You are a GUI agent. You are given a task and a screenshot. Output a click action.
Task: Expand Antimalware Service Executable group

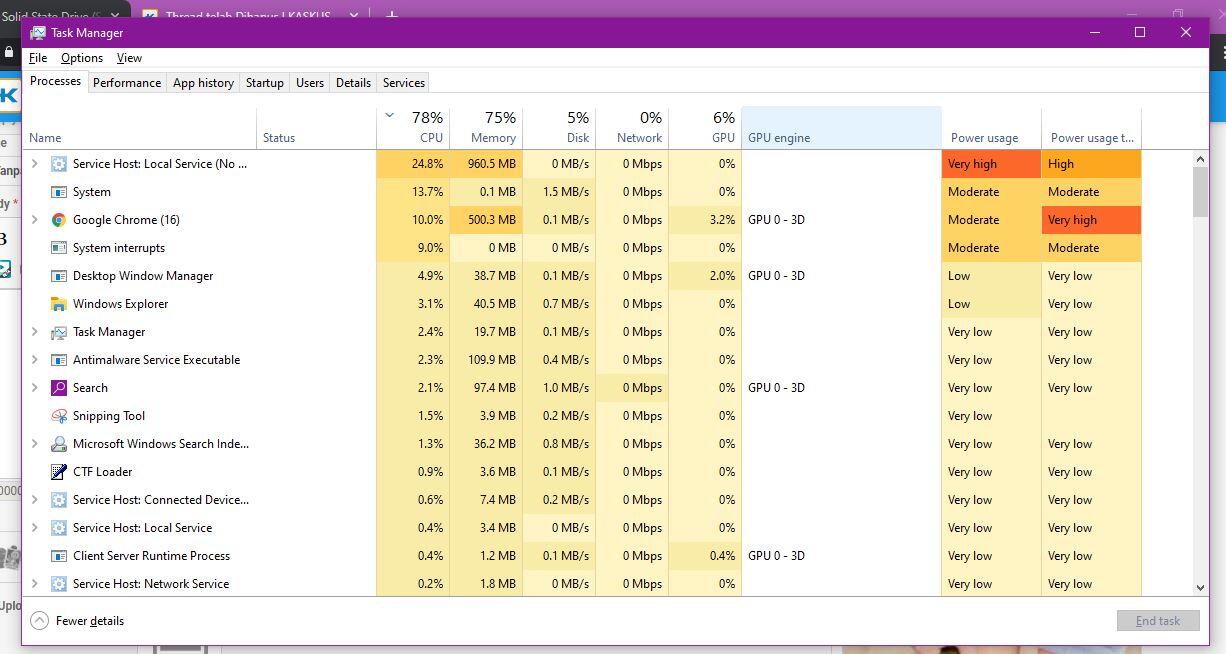click(35, 360)
